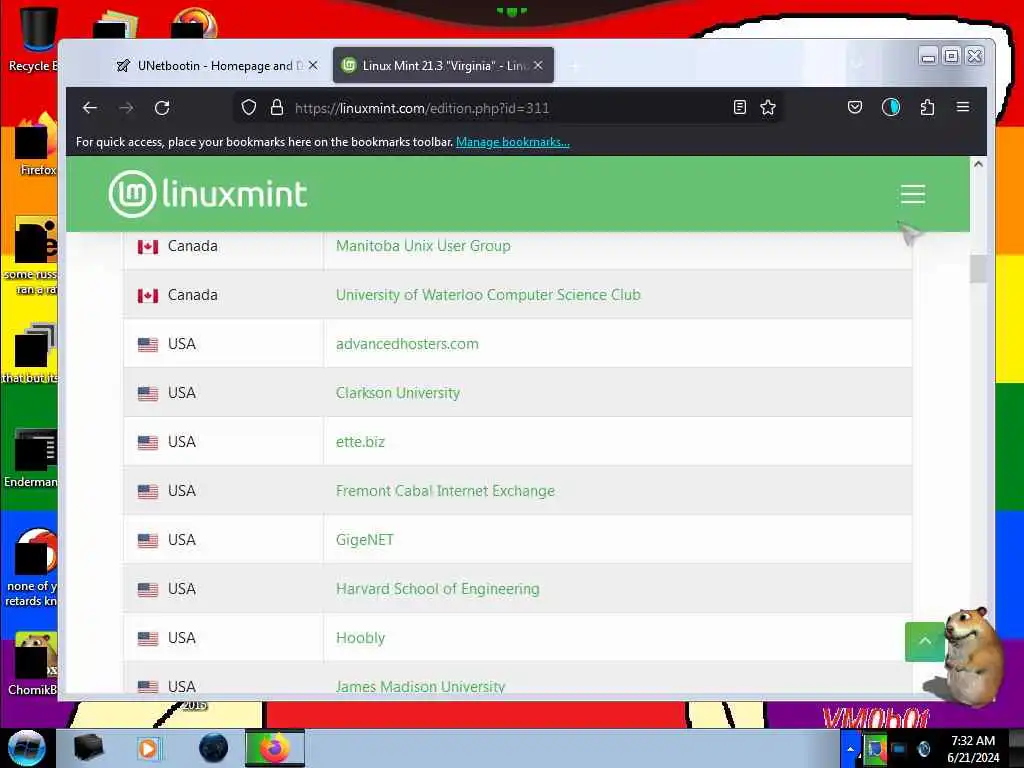Image resolution: width=1024 pixels, height=768 pixels.
Task: Open the dark globe taskbar icon
Action: 214,748
